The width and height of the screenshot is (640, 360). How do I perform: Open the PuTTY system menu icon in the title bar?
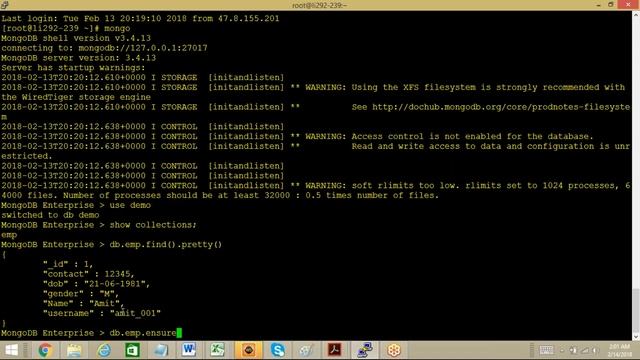tap(5, 5)
